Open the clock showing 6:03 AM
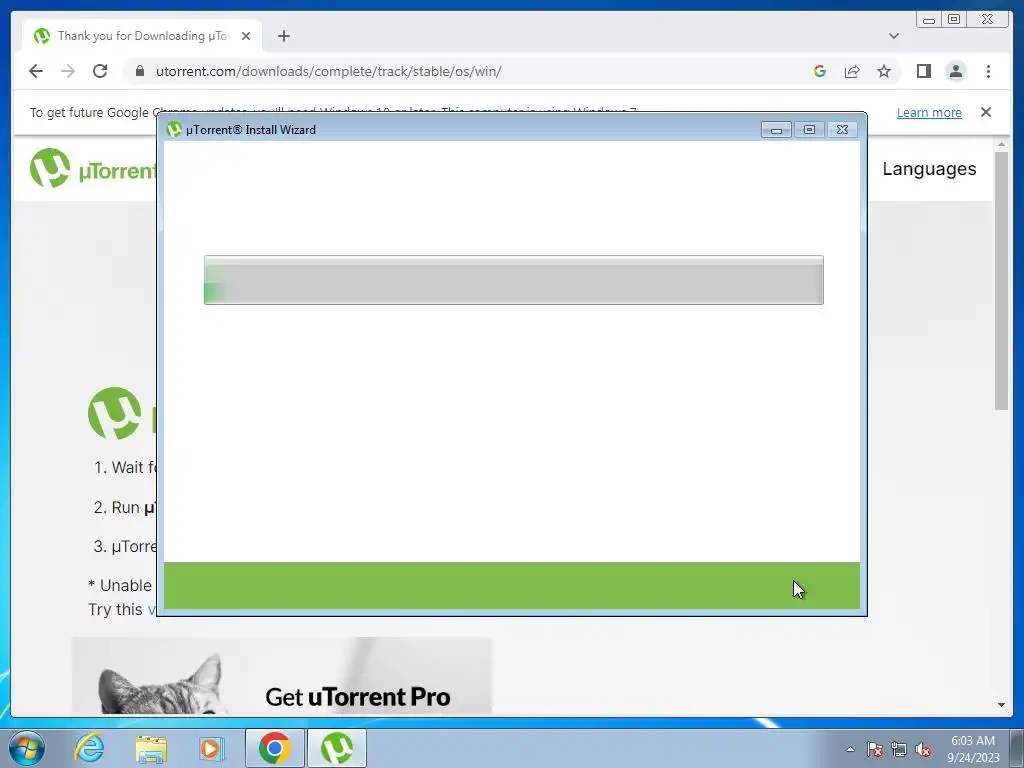Screen dimensions: 1024x768 tap(973, 748)
